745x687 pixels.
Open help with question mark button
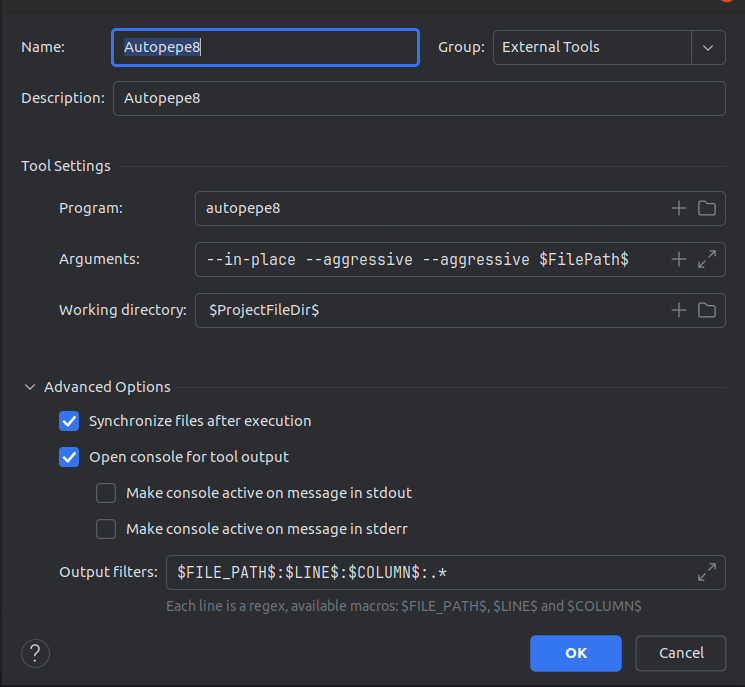point(35,653)
